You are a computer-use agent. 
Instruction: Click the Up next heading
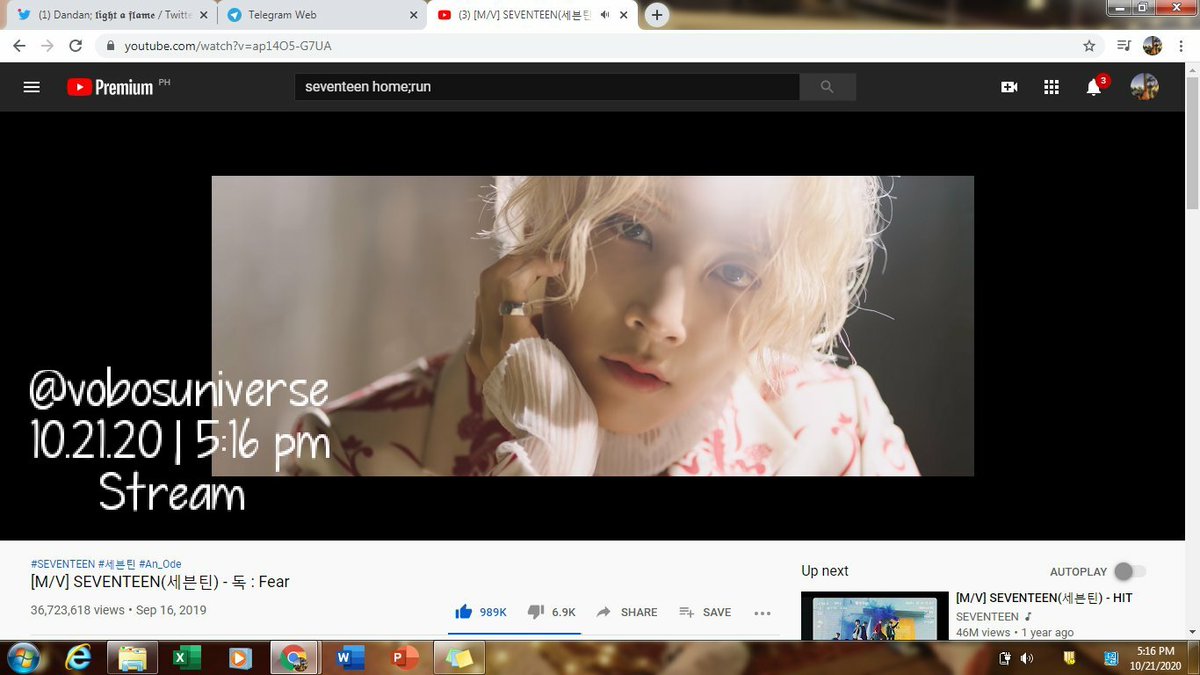tap(825, 571)
